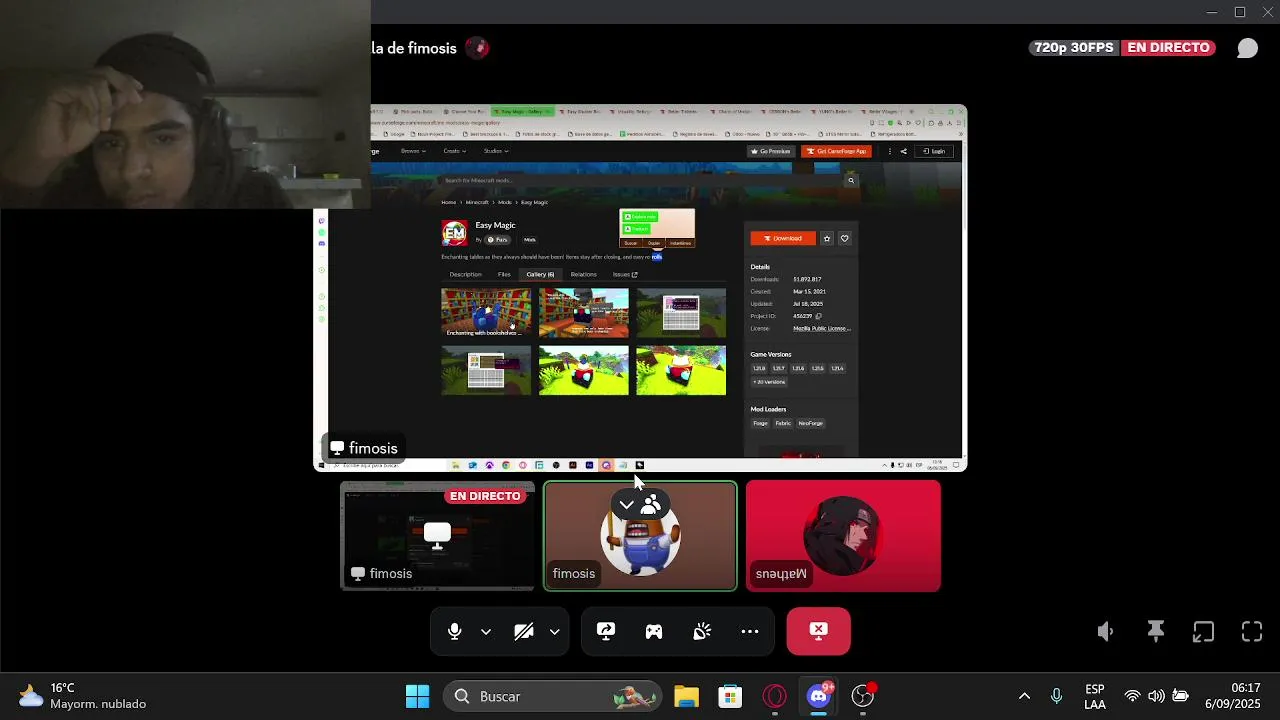
Task: Click Search for Minecraft mods field
Action: 640,180
